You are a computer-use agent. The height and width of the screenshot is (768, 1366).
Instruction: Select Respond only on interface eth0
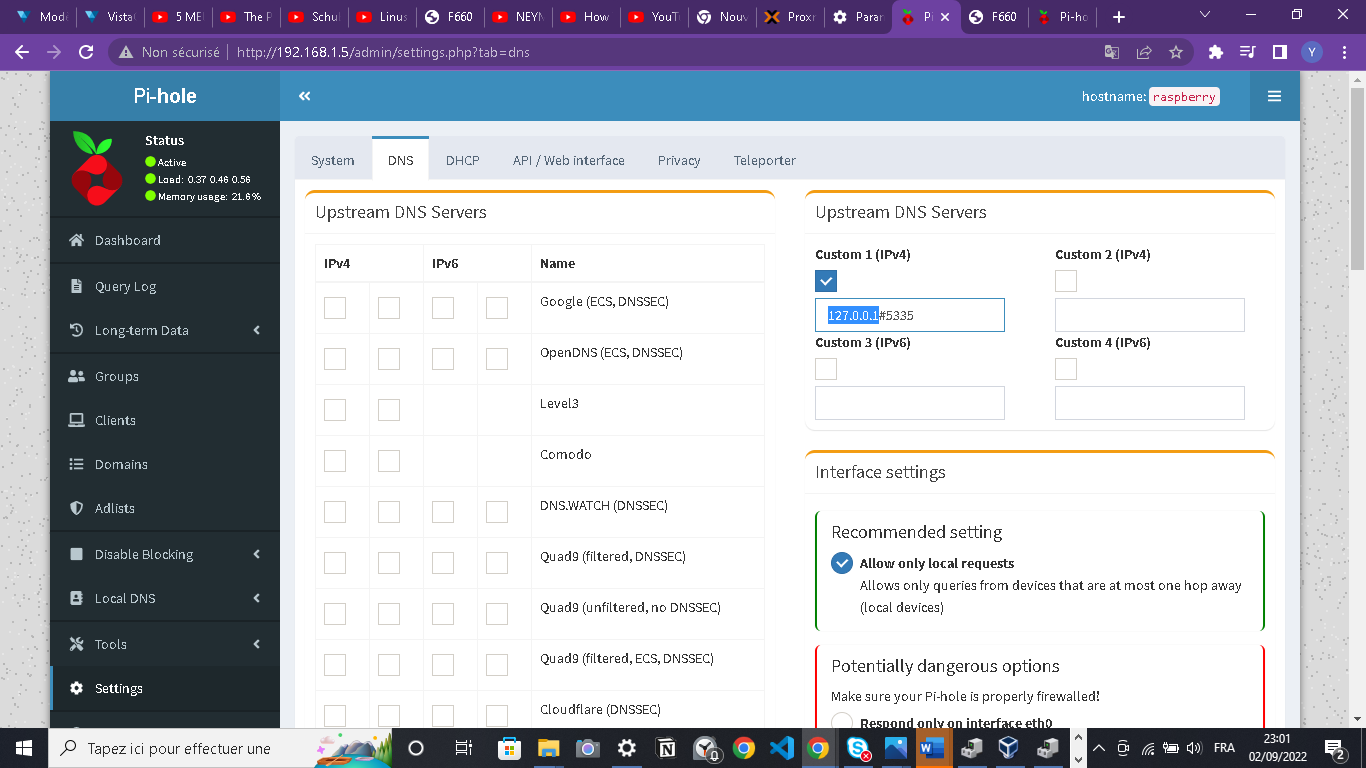842,722
